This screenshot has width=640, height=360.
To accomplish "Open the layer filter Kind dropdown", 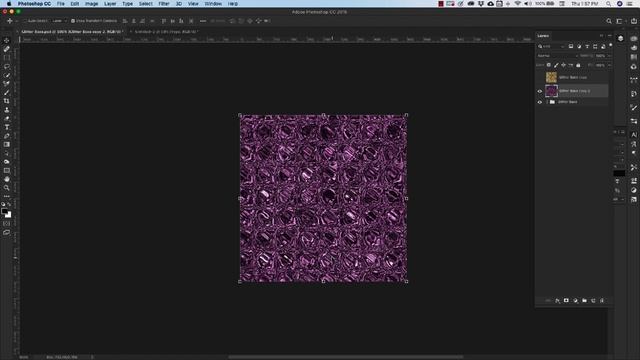I will click(551, 47).
